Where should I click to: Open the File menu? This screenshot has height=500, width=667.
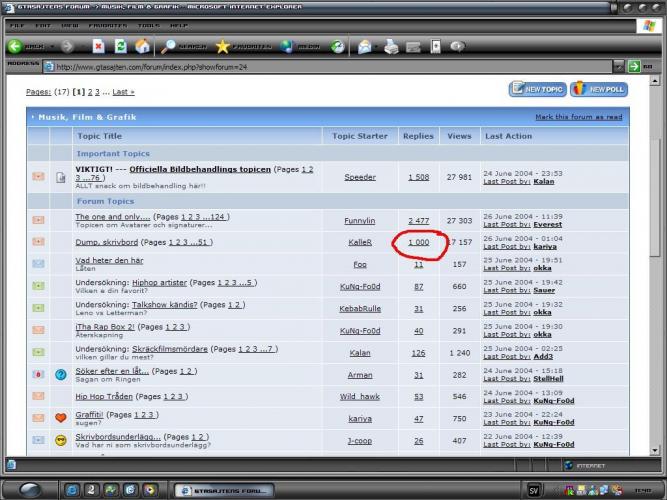(17, 24)
